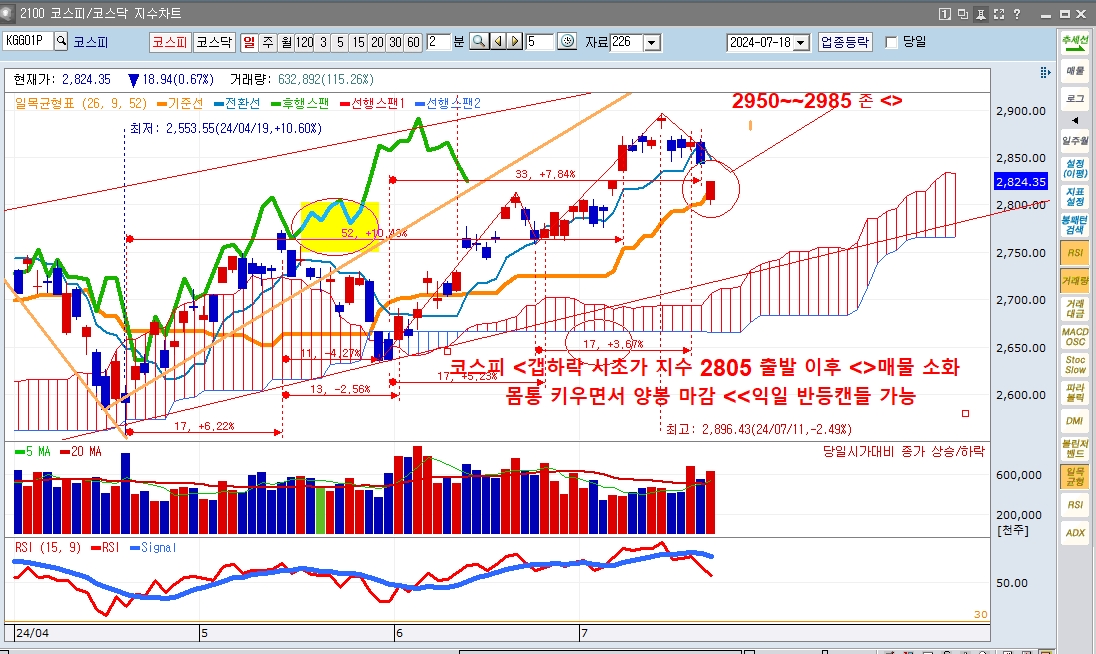This screenshot has height=654, width=1096.
Task: Add the 파라볼릭 parabolic indicator
Action: [x=1075, y=392]
